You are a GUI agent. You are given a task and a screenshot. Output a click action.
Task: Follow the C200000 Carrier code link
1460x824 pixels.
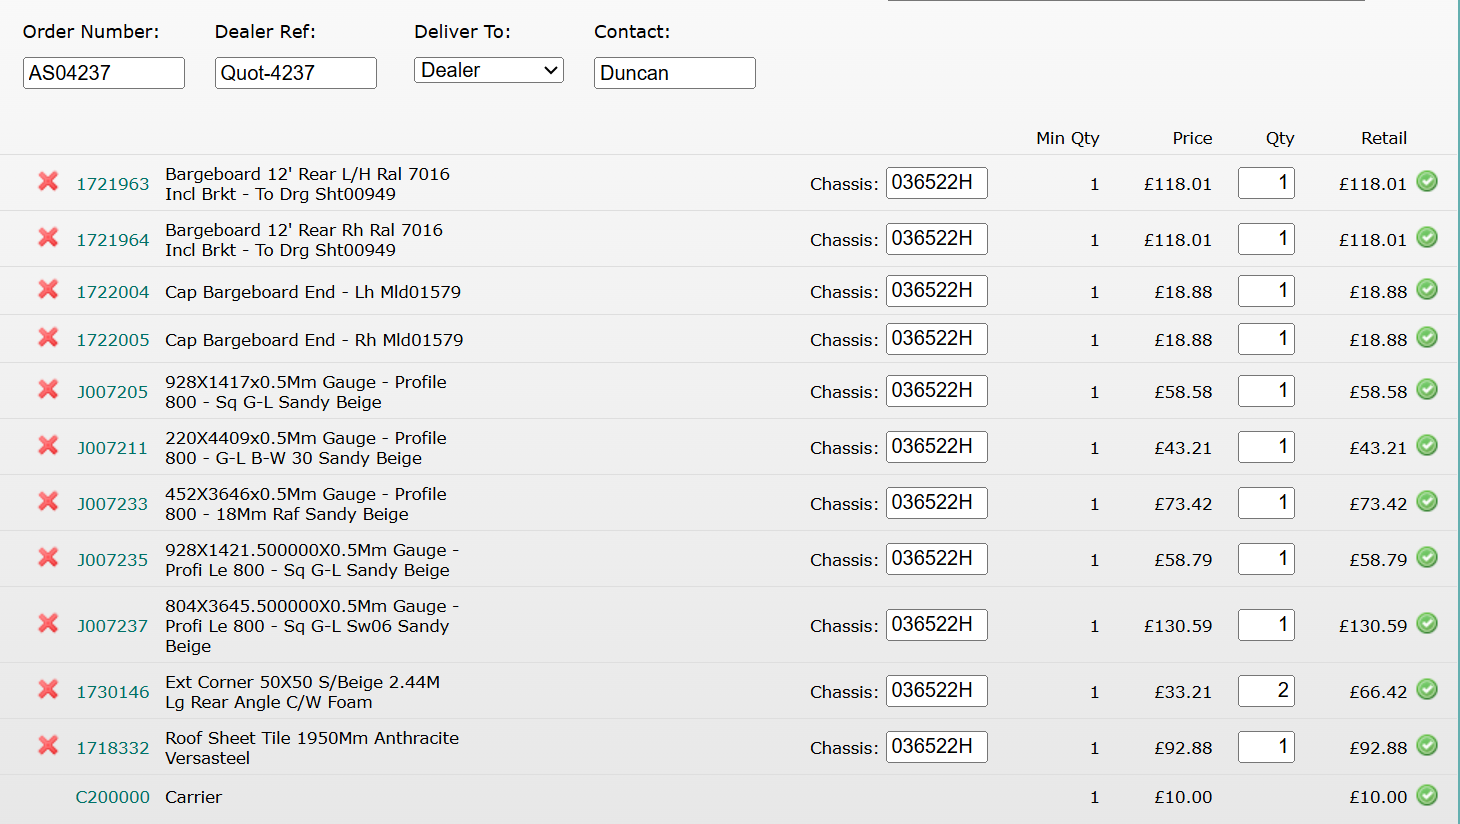tap(113, 797)
